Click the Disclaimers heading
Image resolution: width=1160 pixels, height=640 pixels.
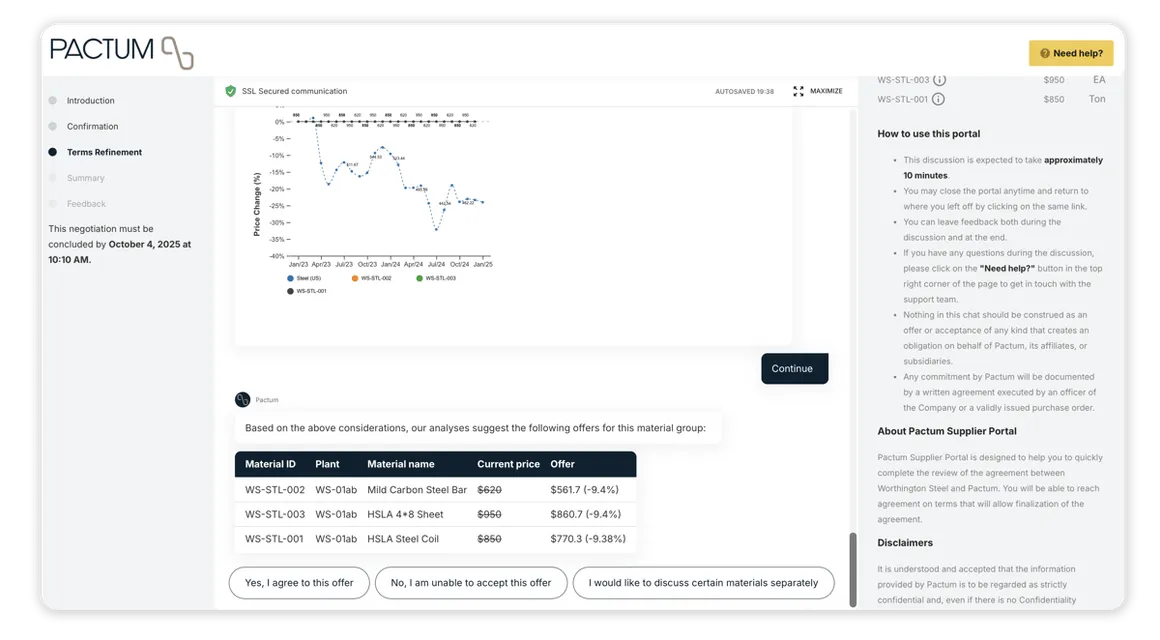[905, 543]
